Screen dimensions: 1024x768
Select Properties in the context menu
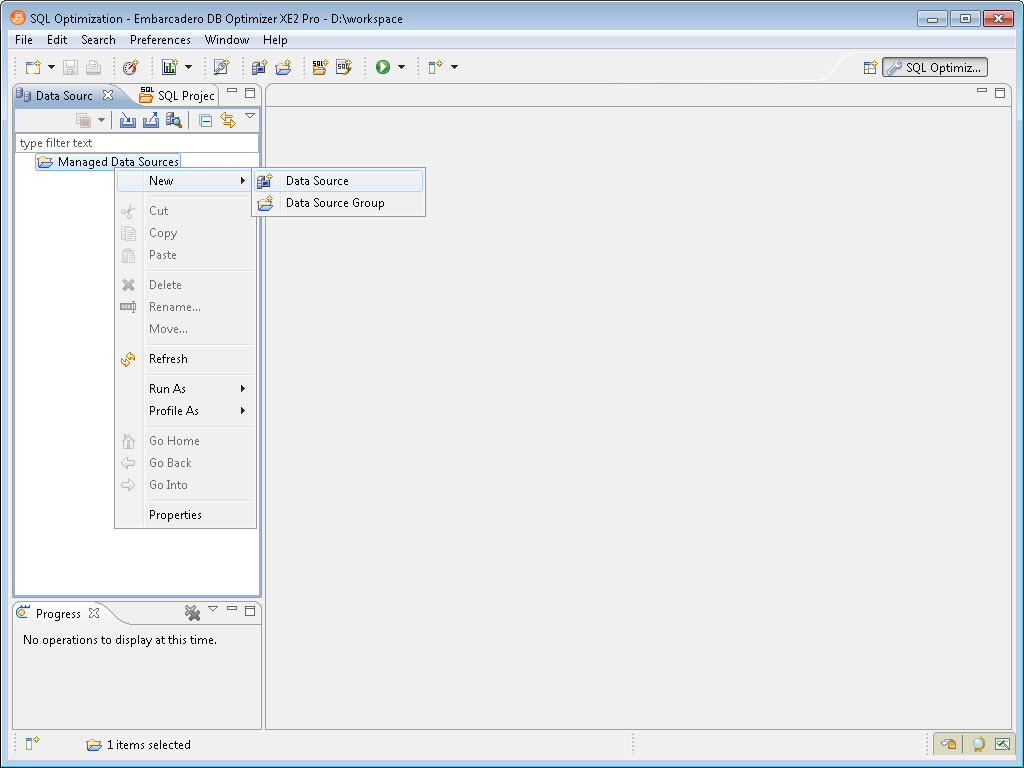click(186, 515)
